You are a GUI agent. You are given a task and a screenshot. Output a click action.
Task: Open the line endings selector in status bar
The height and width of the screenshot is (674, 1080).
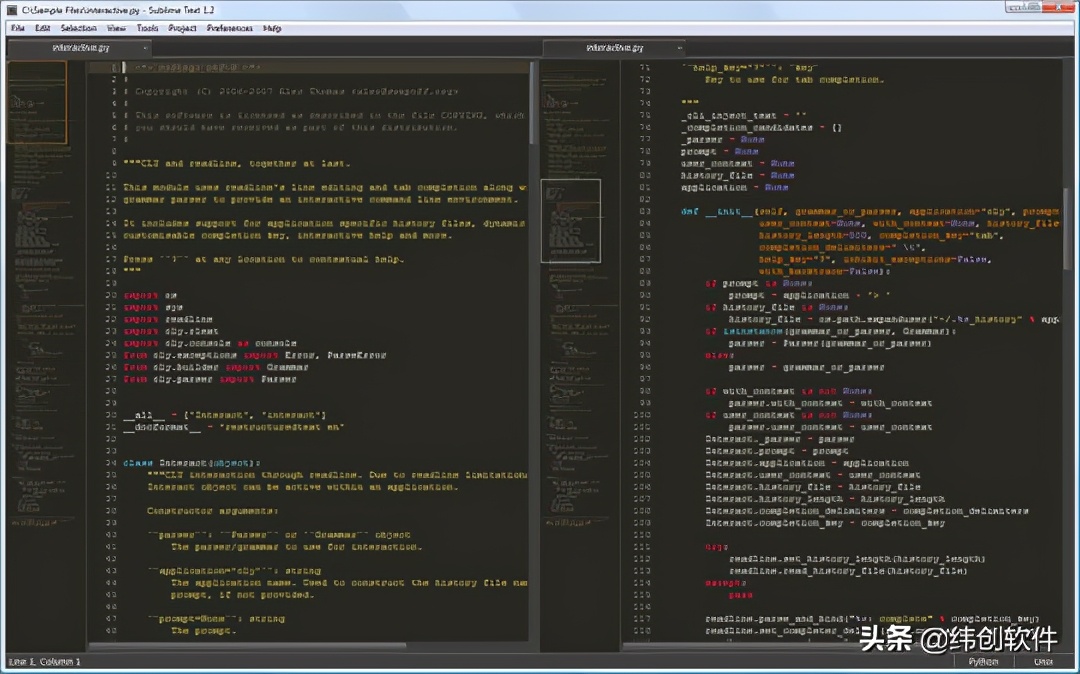[x=1043, y=662]
